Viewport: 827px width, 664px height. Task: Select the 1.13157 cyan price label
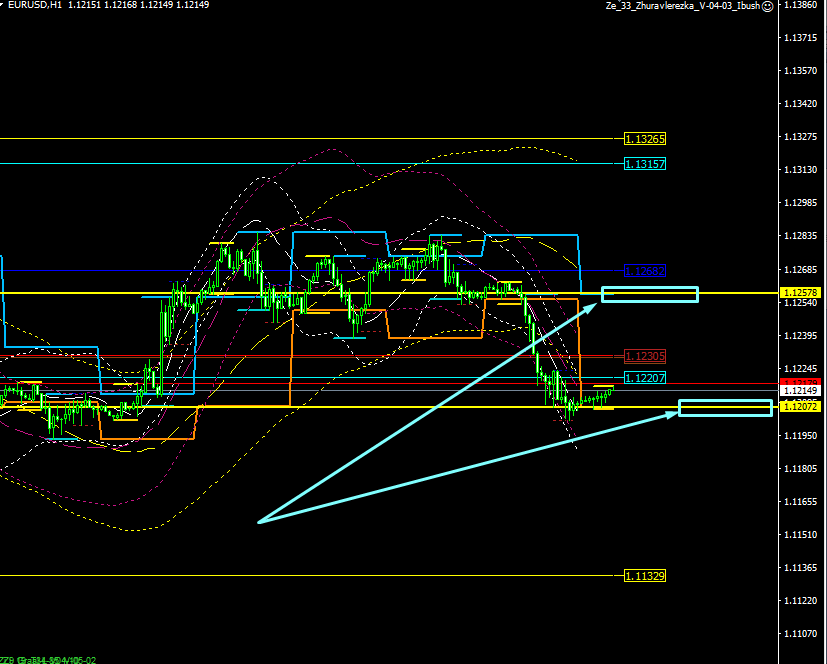[x=644, y=164]
